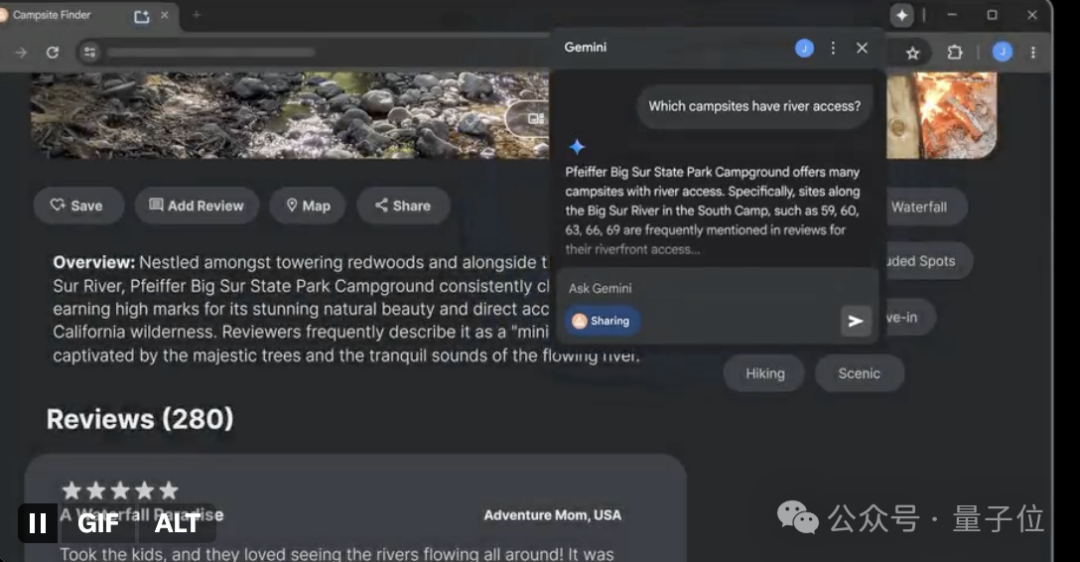This screenshot has width=1080, height=562.
Task: Share this campground
Action: coord(403,205)
